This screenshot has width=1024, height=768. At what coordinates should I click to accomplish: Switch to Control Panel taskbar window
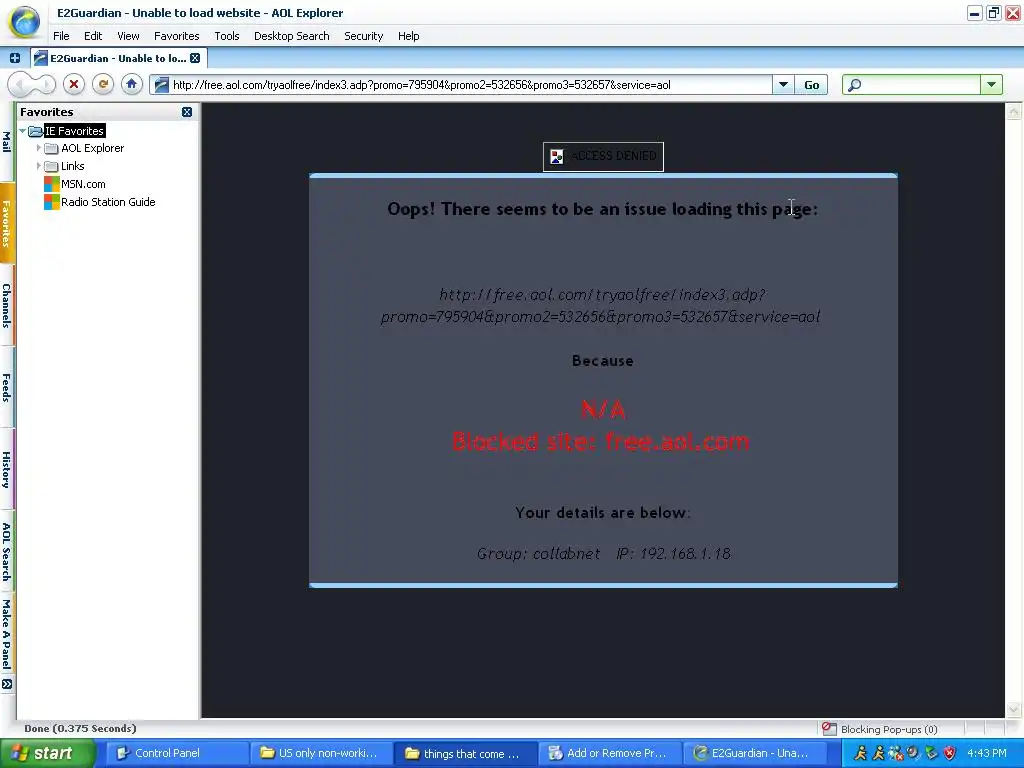tap(176, 753)
